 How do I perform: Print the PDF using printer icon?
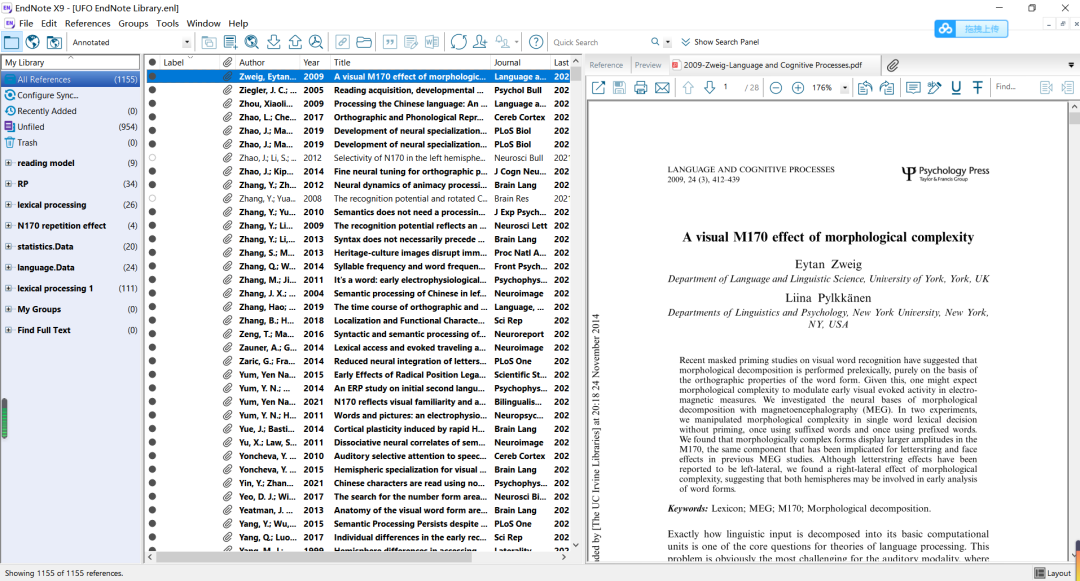click(641, 88)
